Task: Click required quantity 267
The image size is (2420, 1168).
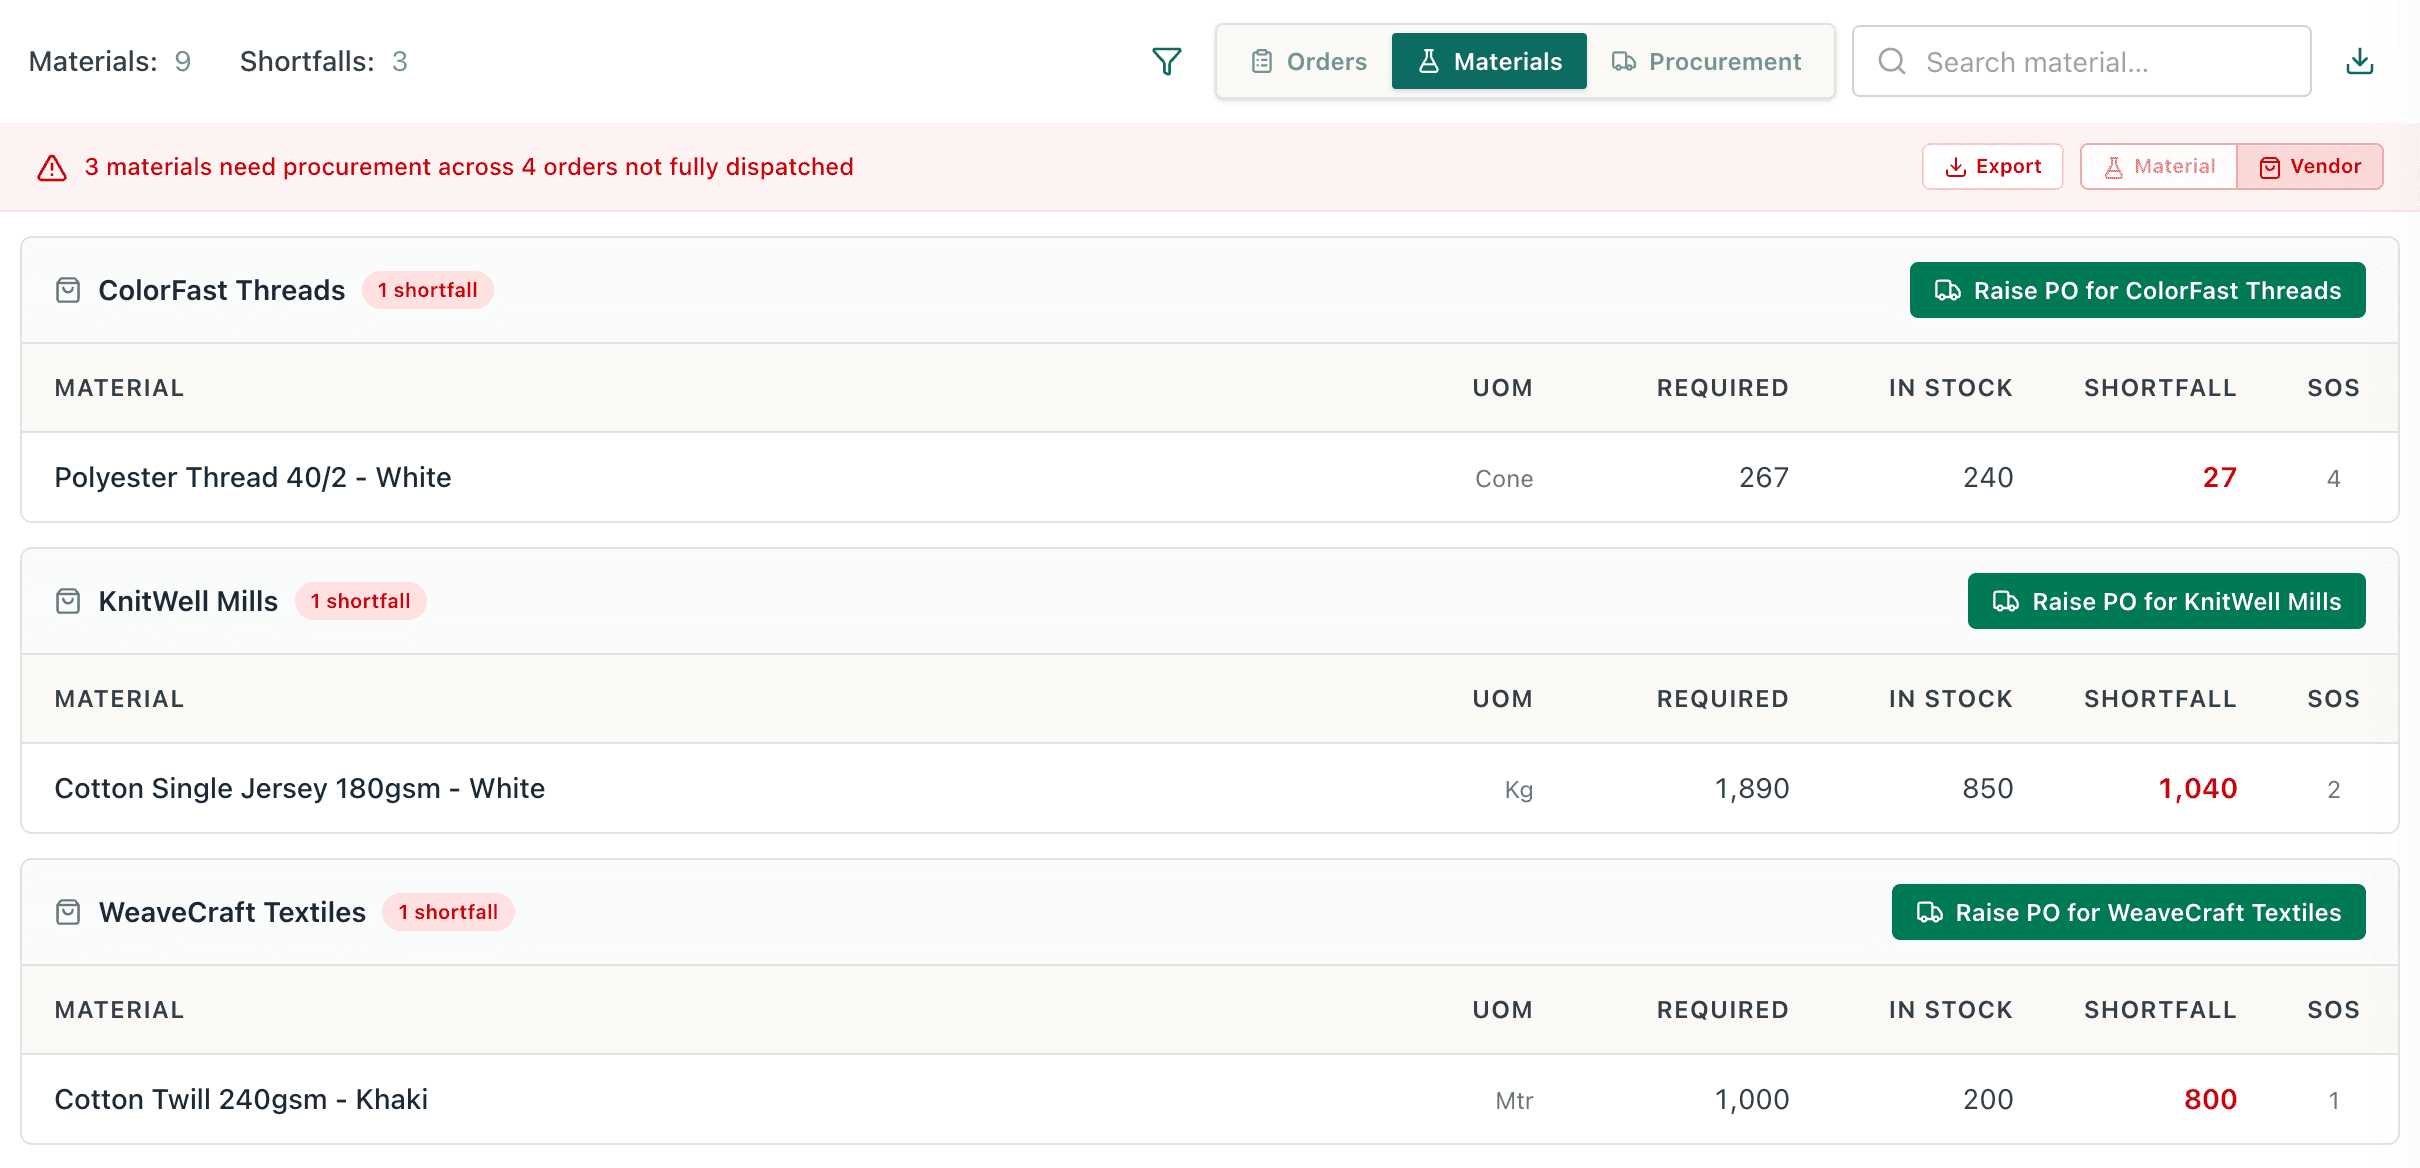Action: click(x=1764, y=478)
